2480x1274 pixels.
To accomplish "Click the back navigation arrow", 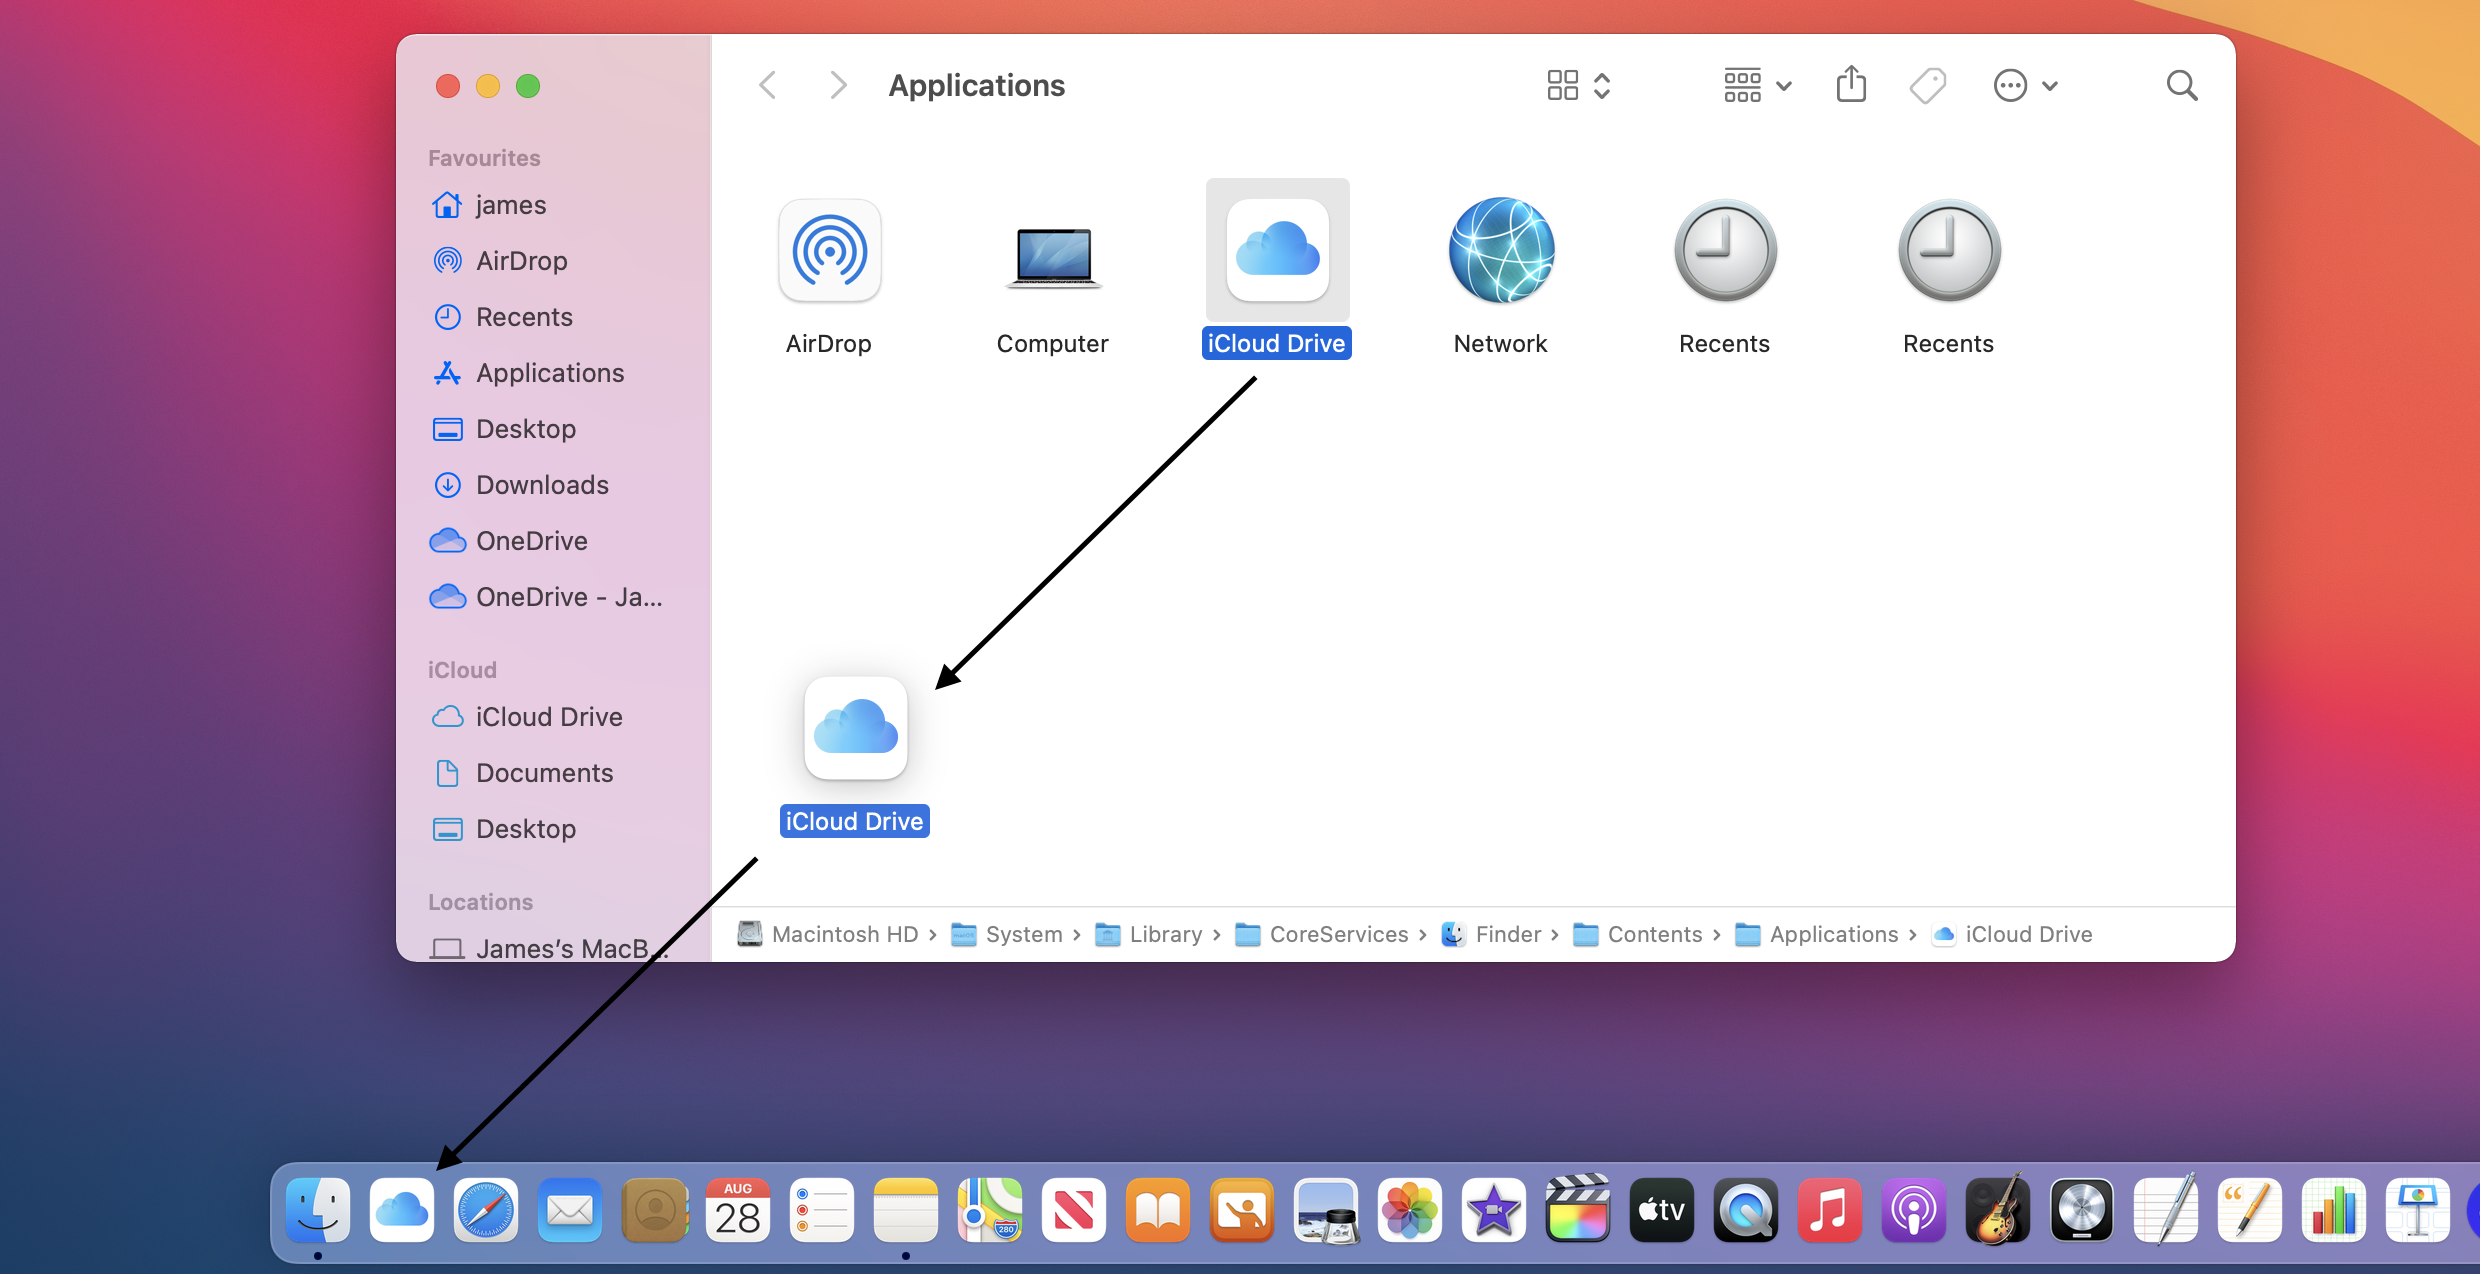I will point(767,85).
